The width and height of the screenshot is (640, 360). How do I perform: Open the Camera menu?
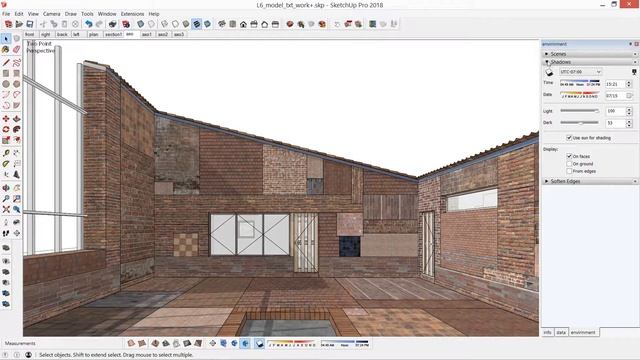(51, 14)
